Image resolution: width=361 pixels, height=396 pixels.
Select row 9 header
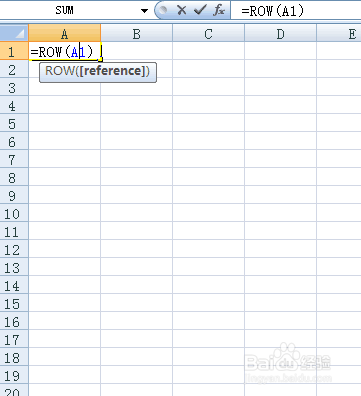coord(14,195)
